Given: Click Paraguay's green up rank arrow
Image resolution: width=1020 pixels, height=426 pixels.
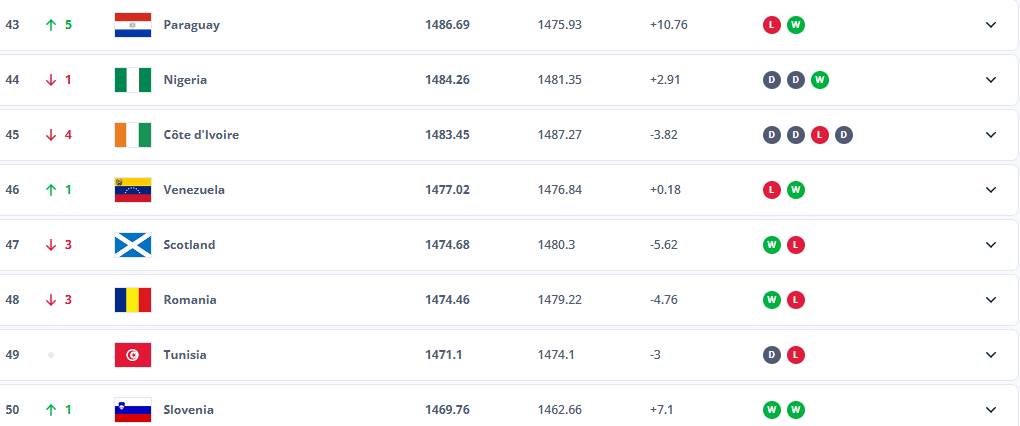Looking at the screenshot, I should [x=50, y=25].
